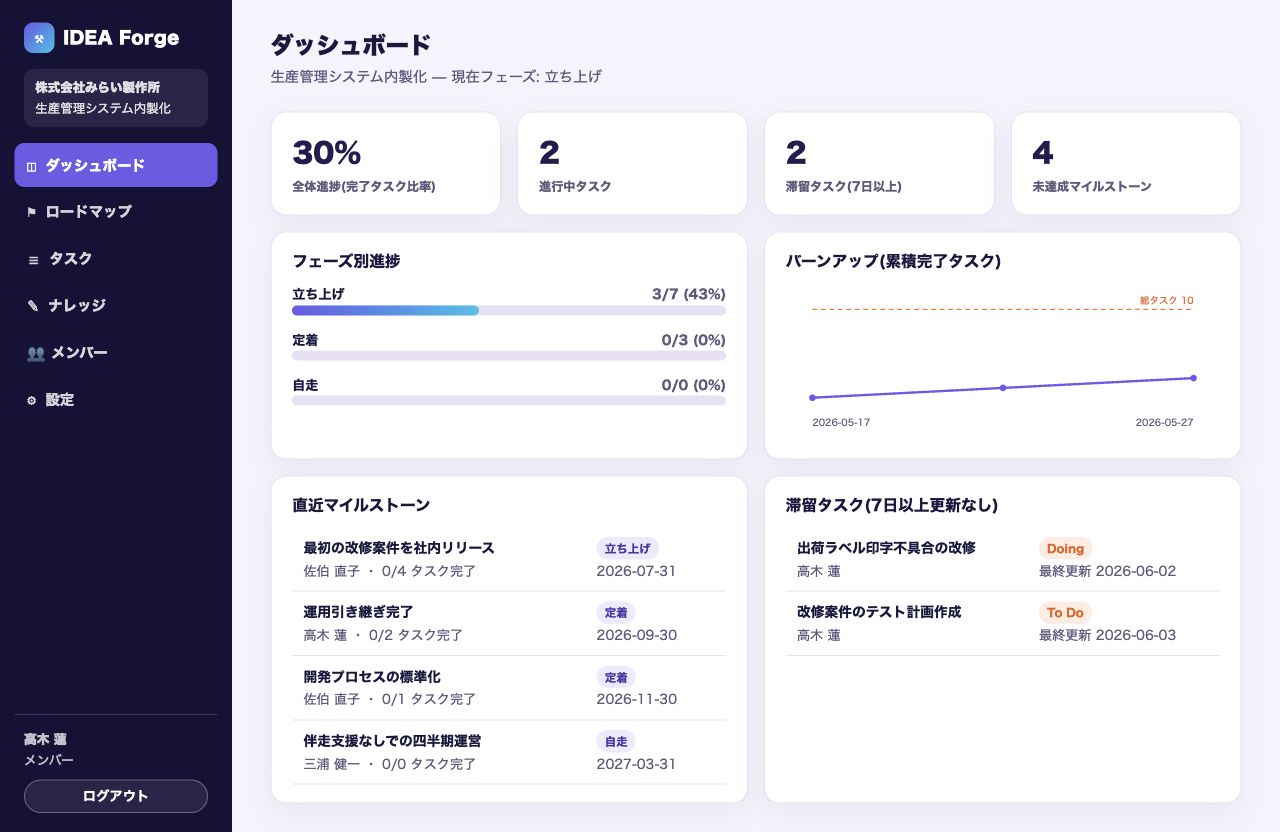Click the 定着 phase progress bar
This screenshot has width=1280, height=832.
pos(509,356)
